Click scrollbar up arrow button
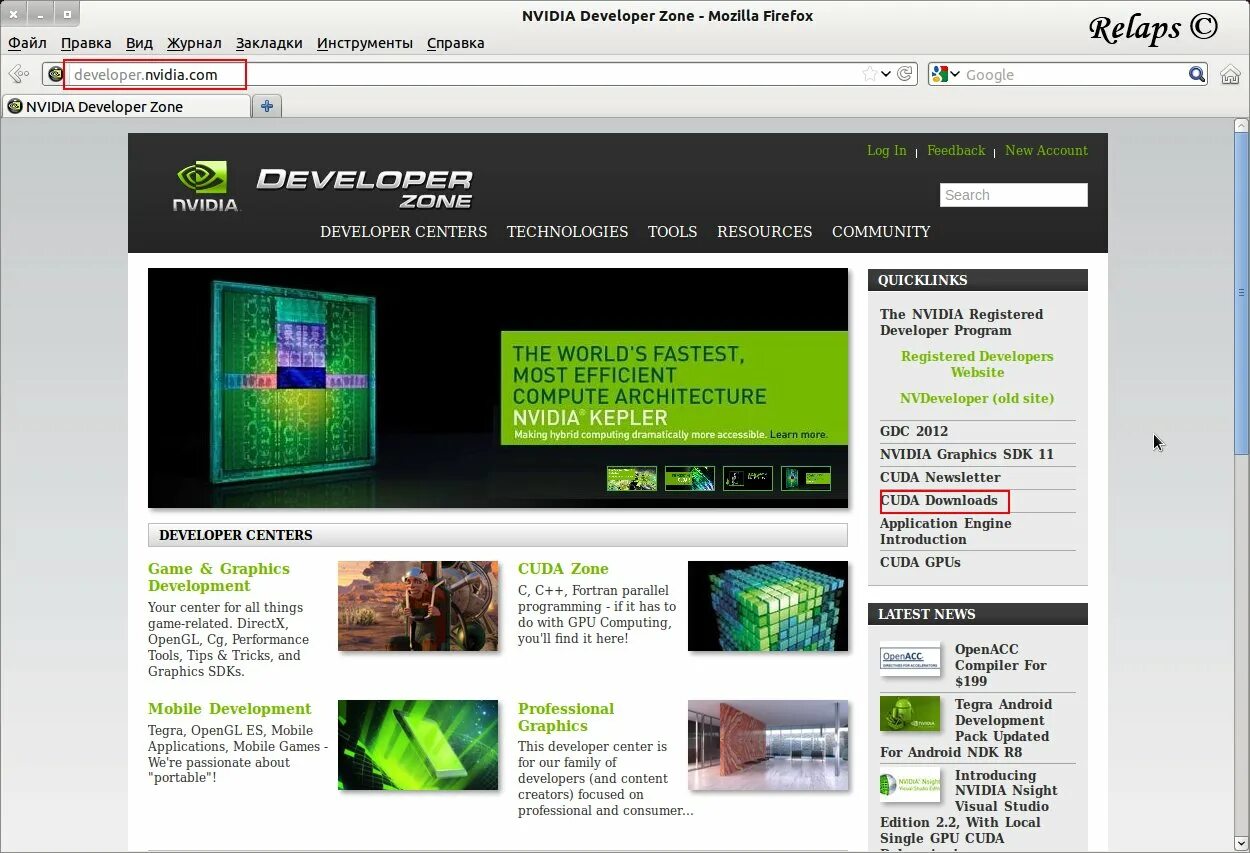This screenshot has height=853, width=1250. (x=1241, y=124)
